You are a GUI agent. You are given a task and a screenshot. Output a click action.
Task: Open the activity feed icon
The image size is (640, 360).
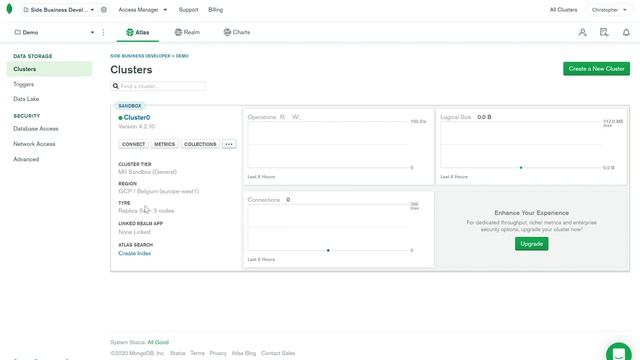604,32
